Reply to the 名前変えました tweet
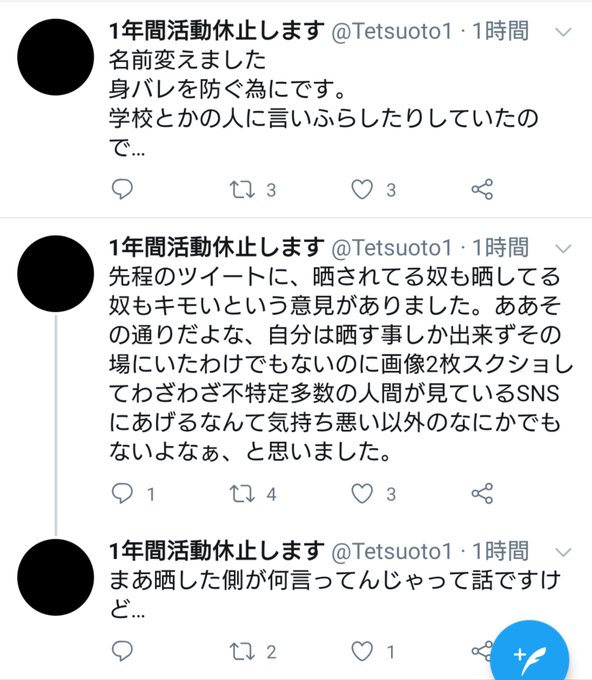592x680 pixels. pos(122,189)
